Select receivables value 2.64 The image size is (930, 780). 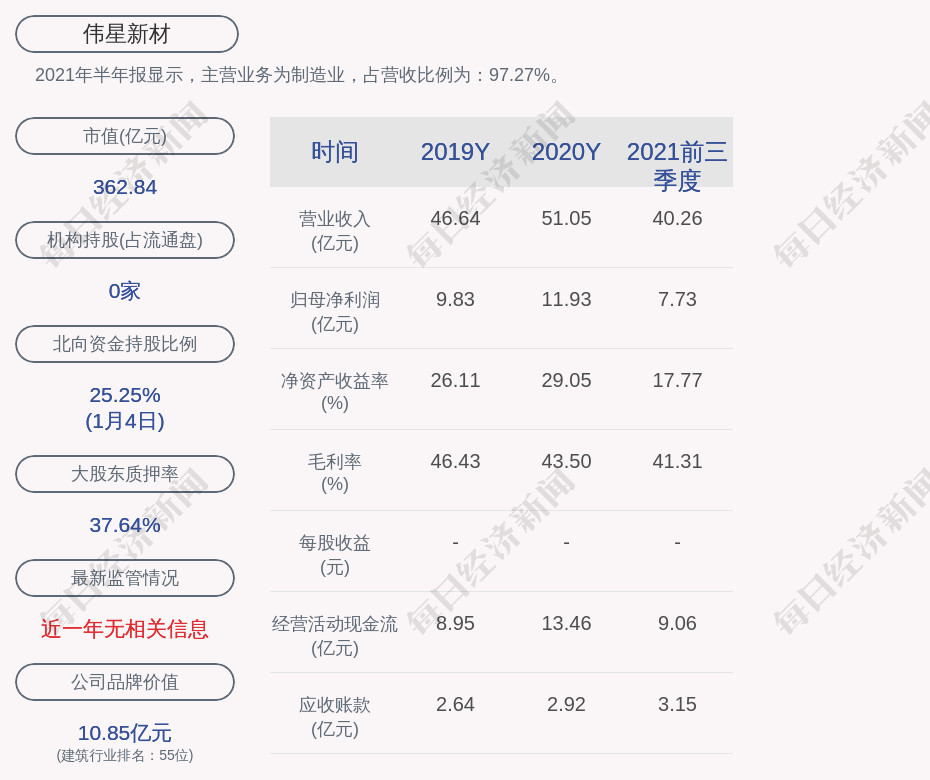click(455, 705)
